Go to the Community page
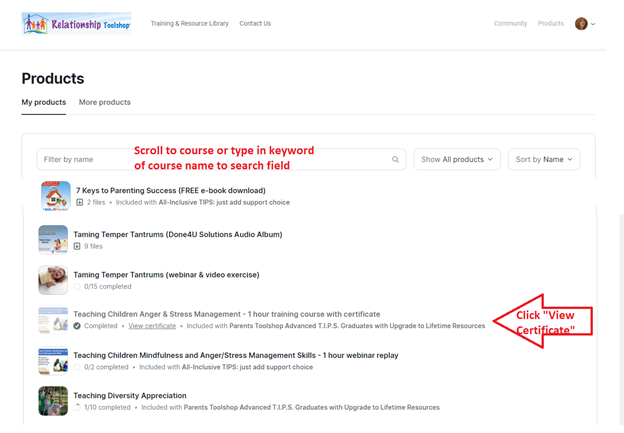 510,23
